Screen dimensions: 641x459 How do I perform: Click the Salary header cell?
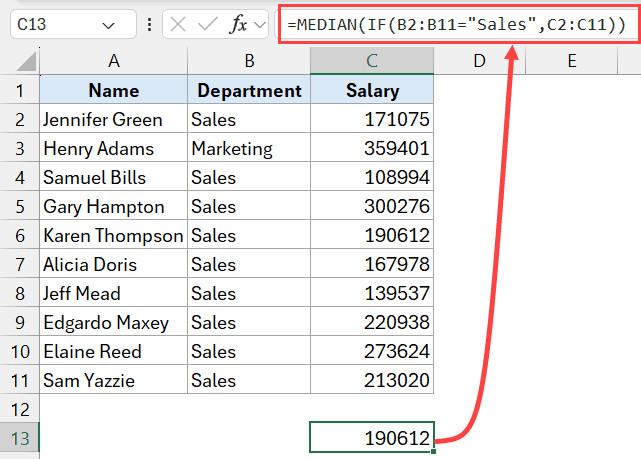click(x=372, y=91)
